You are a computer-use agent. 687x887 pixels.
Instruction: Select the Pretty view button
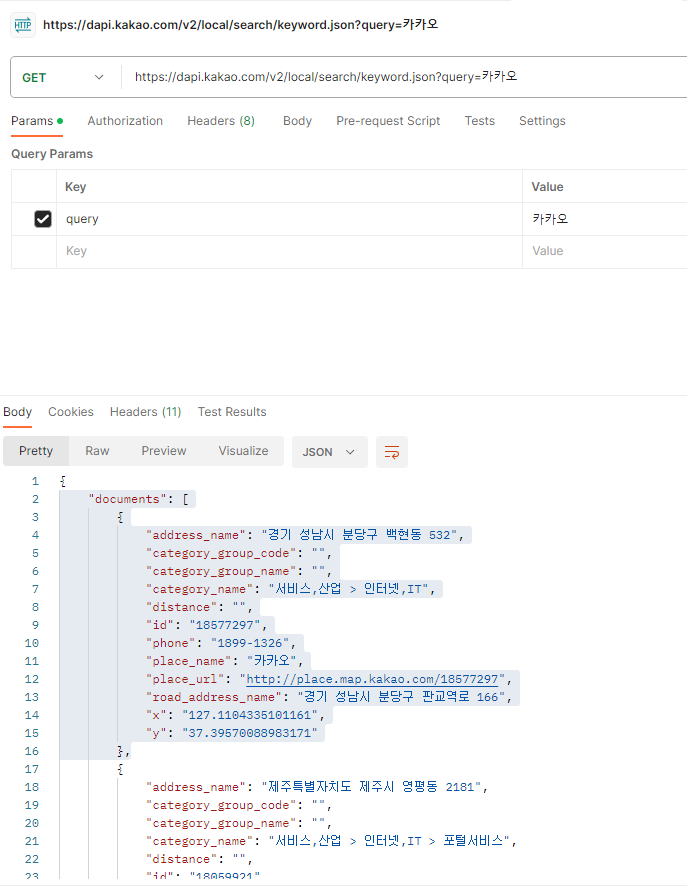pos(36,451)
